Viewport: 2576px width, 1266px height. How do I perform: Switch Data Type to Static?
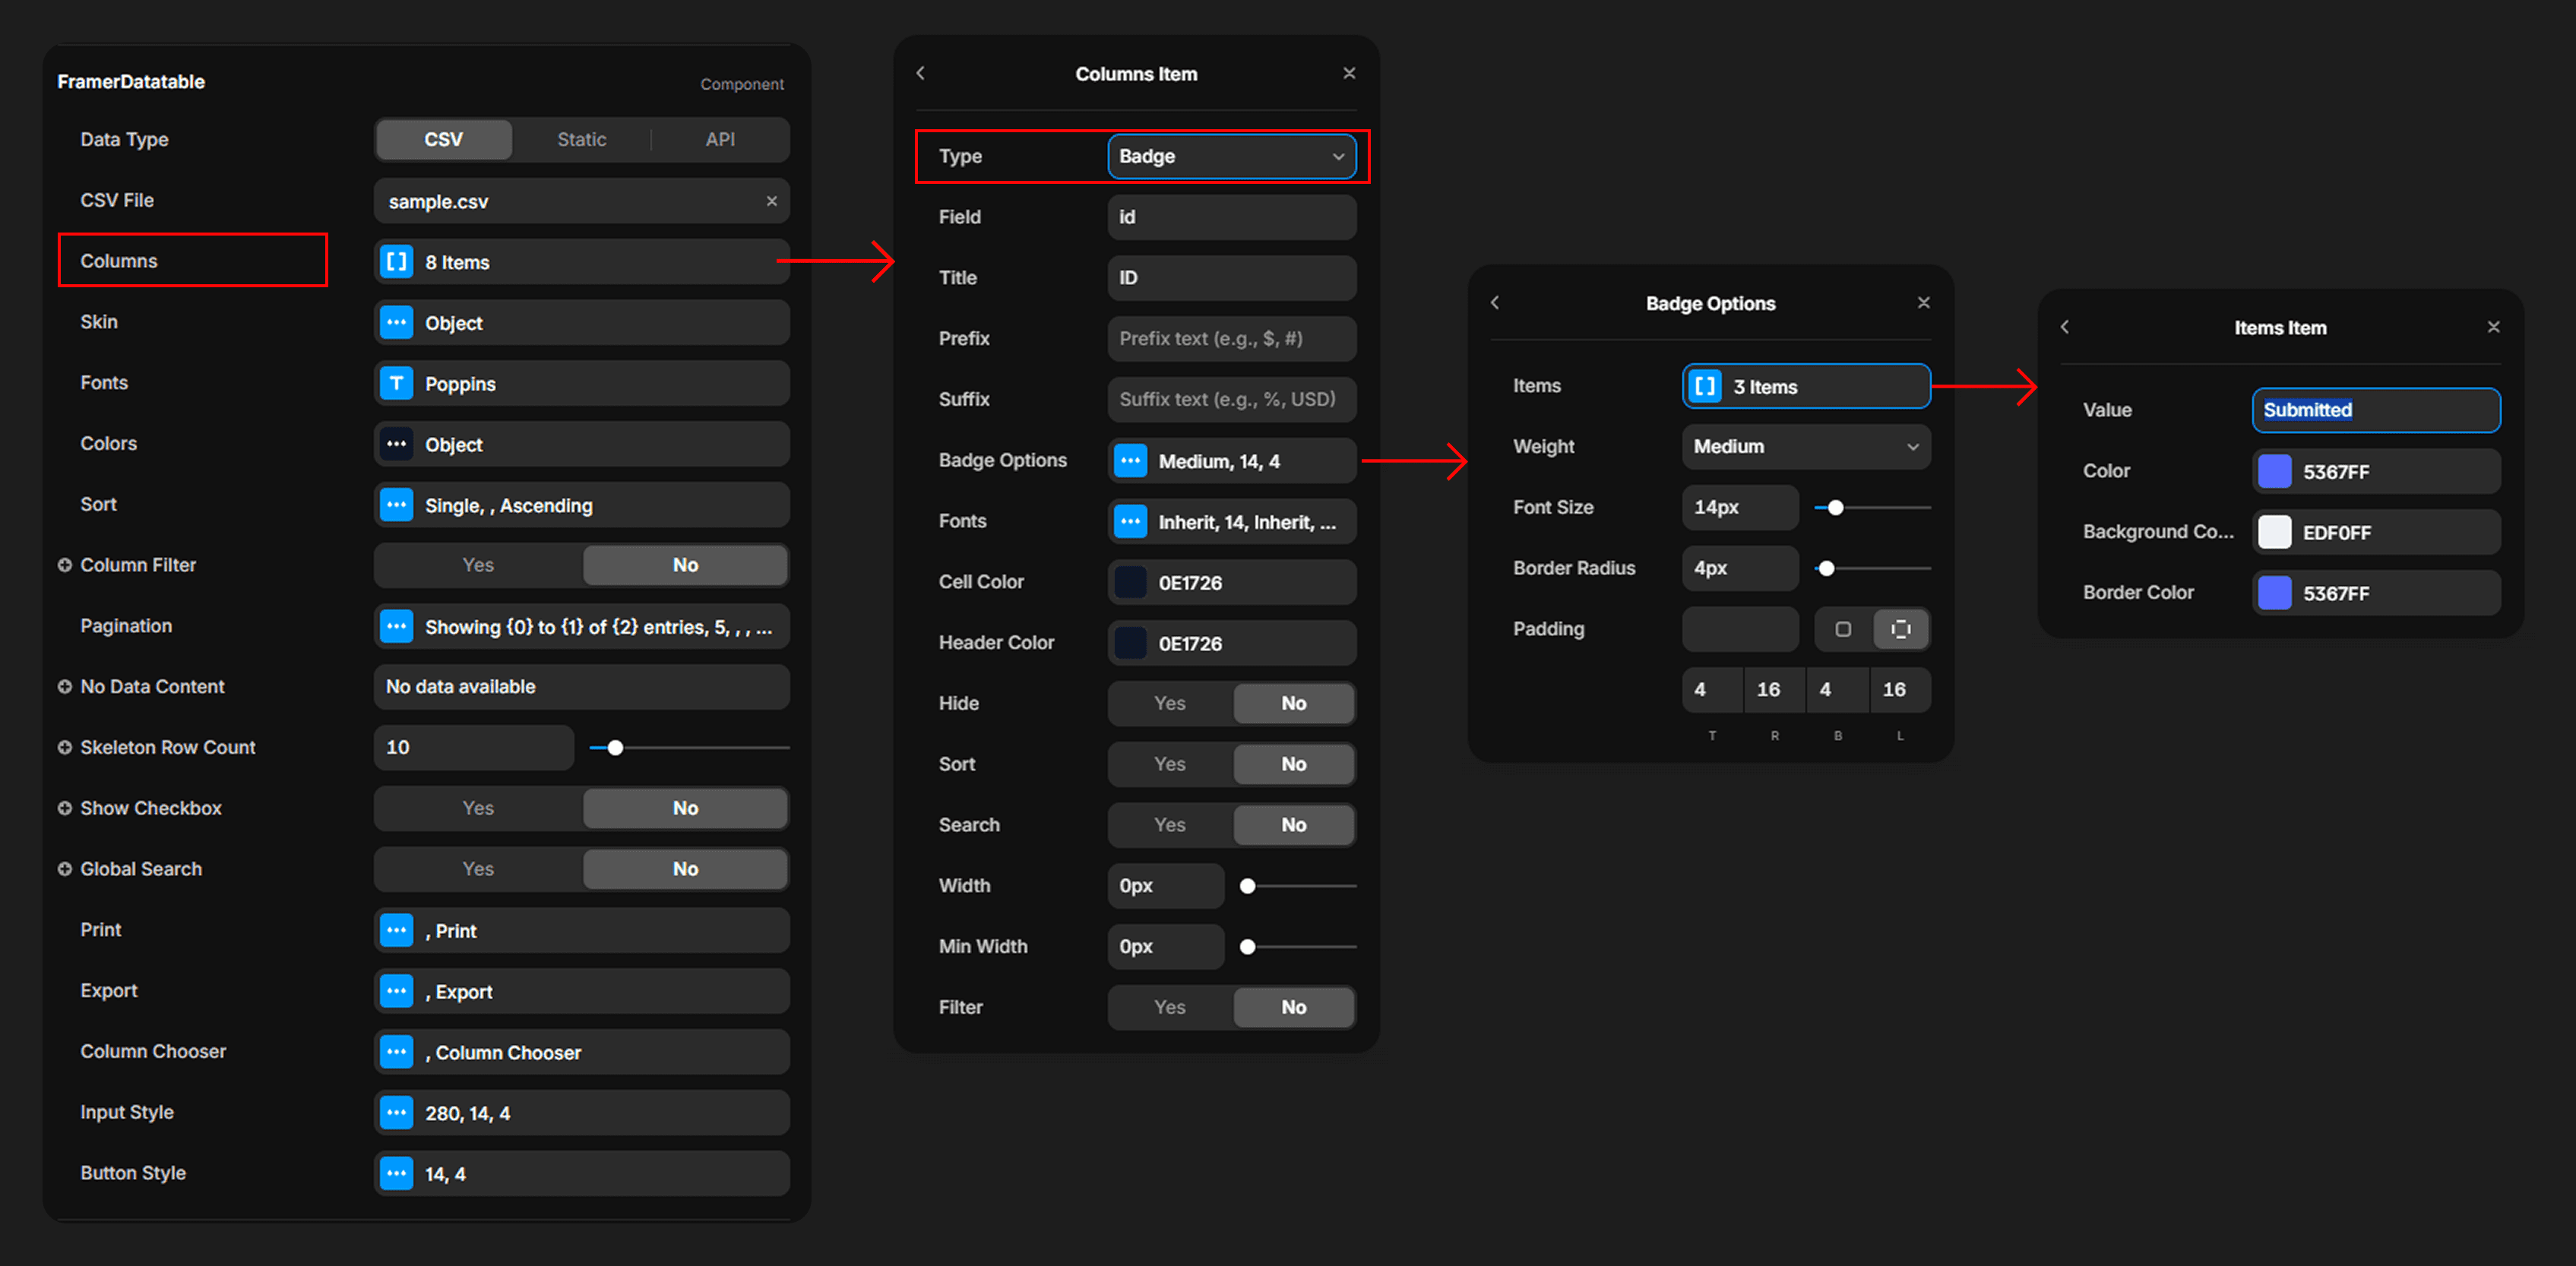[x=581, y=139]
